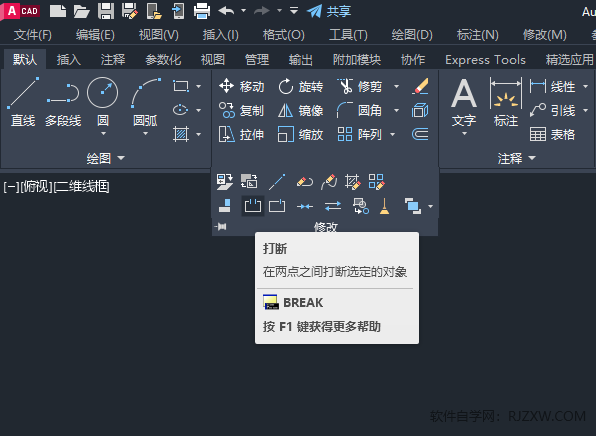Switch to the Express Tools tab
Image resolution: width=596 pixels, height=436 pixels.
click(485, 60)
